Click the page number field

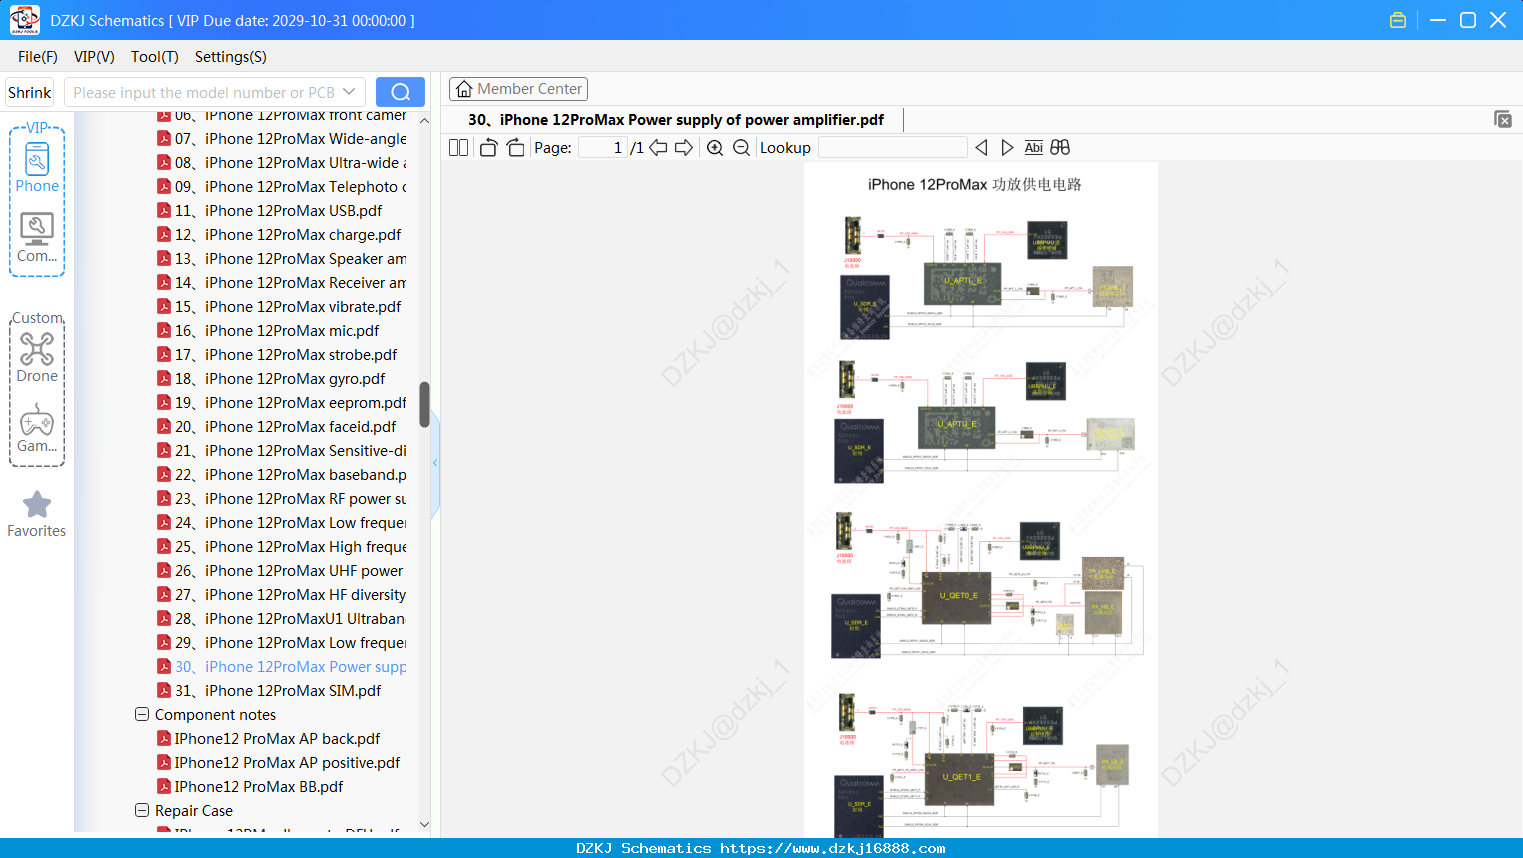click(603, 148)
